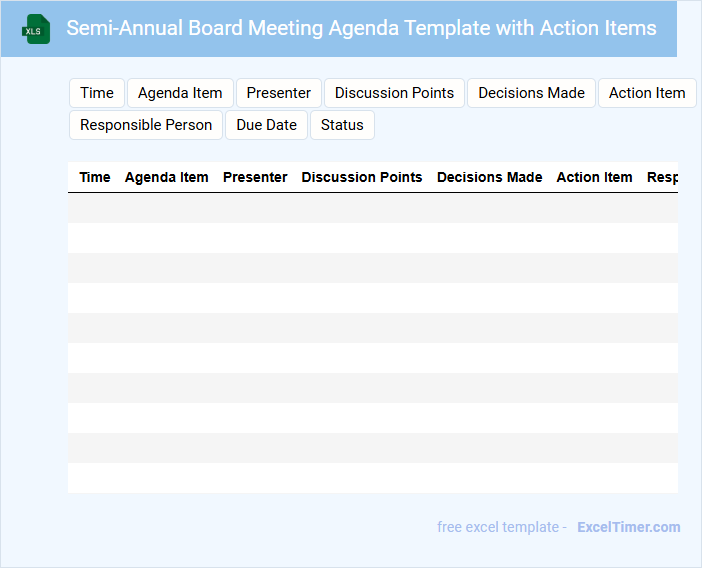Click the Time column header
702x568 pixels.
coord(95,177)
